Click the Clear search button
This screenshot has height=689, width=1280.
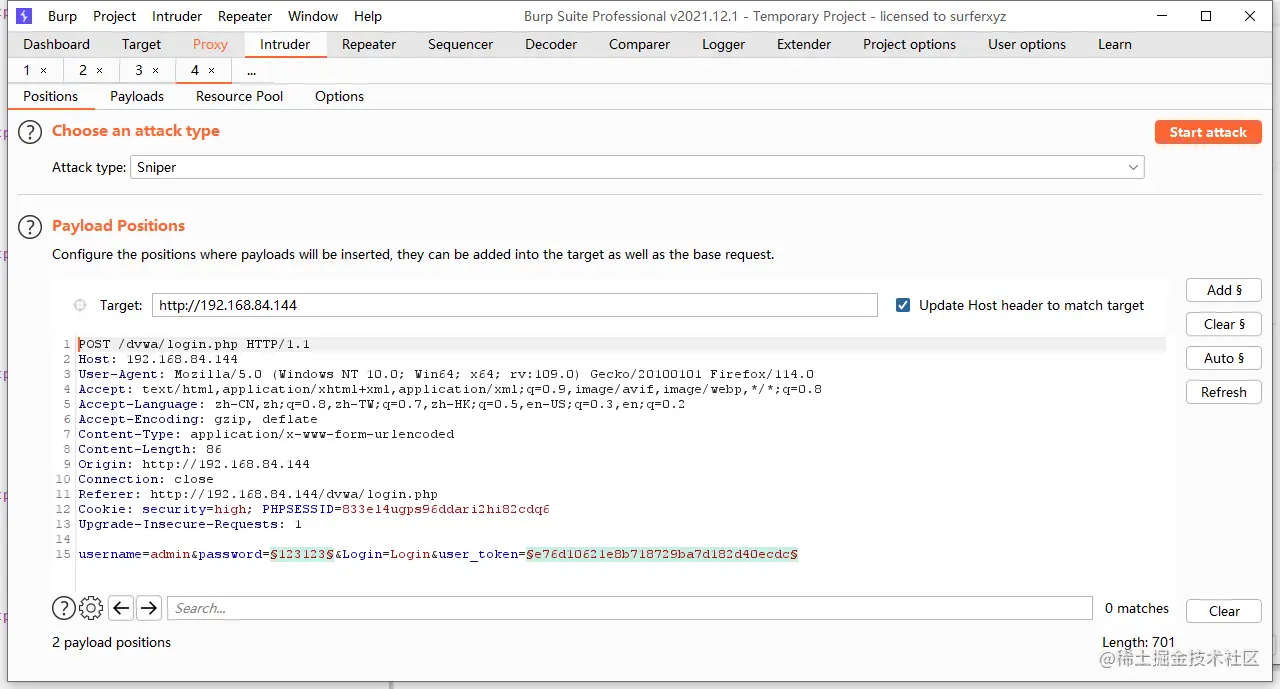point(1224,611)
